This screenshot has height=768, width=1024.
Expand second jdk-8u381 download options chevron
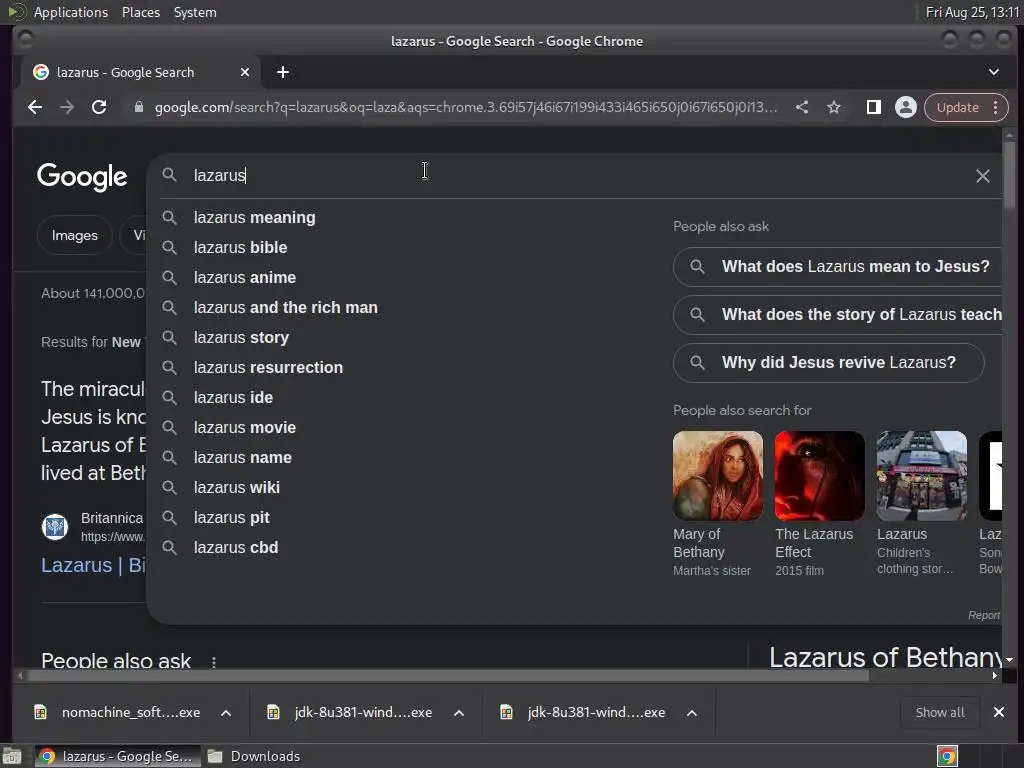click(x=692, y=712)
